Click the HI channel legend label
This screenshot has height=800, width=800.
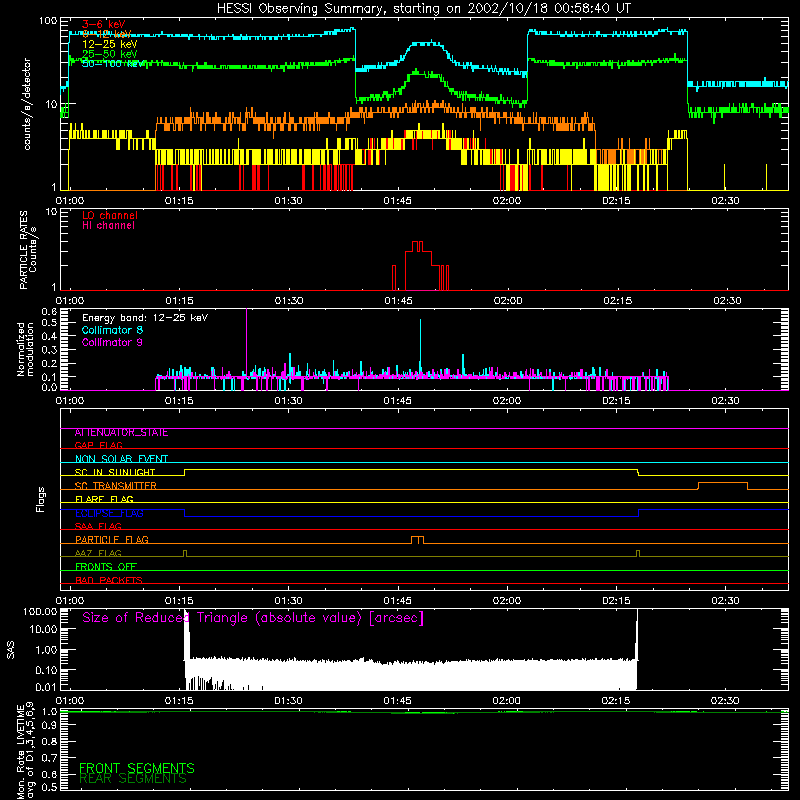(x=108, y=226)
